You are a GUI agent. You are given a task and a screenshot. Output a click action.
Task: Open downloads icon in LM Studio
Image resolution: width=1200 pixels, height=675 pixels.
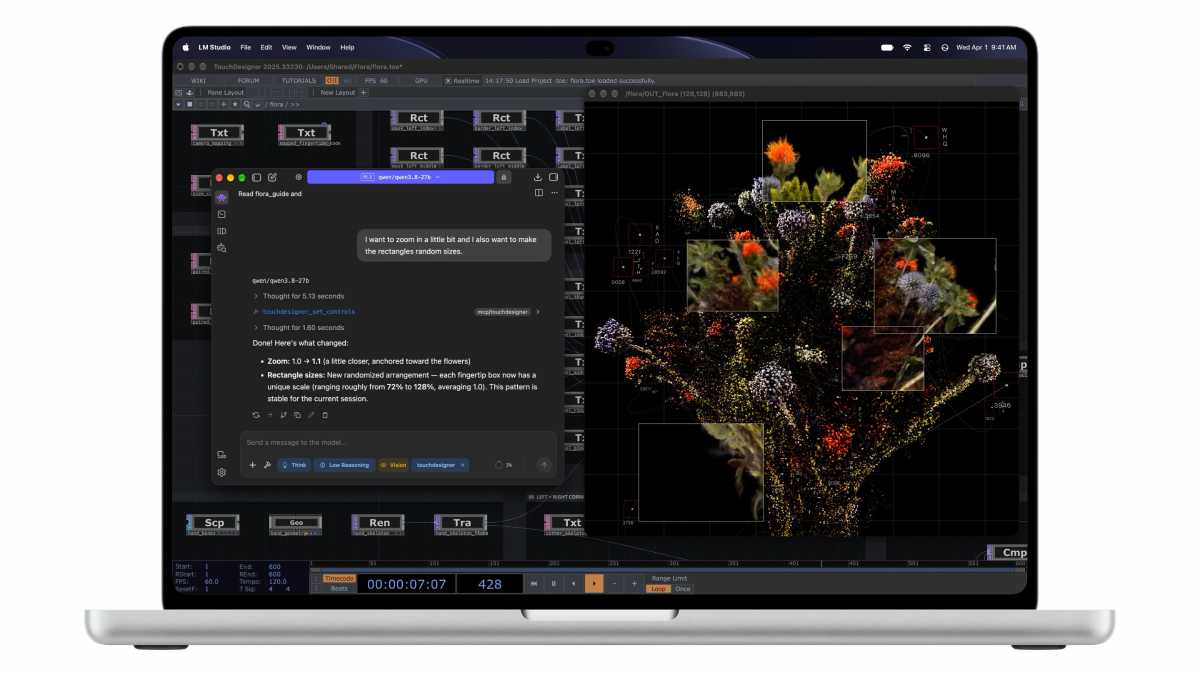539,177
